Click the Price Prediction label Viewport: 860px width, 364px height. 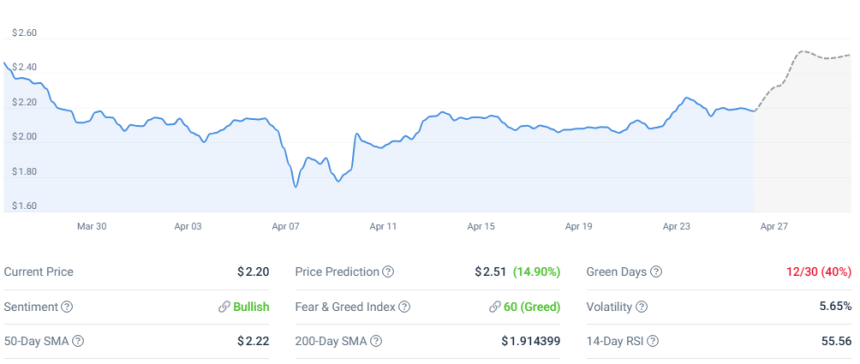pyautogui.click(x=337, y=272)
